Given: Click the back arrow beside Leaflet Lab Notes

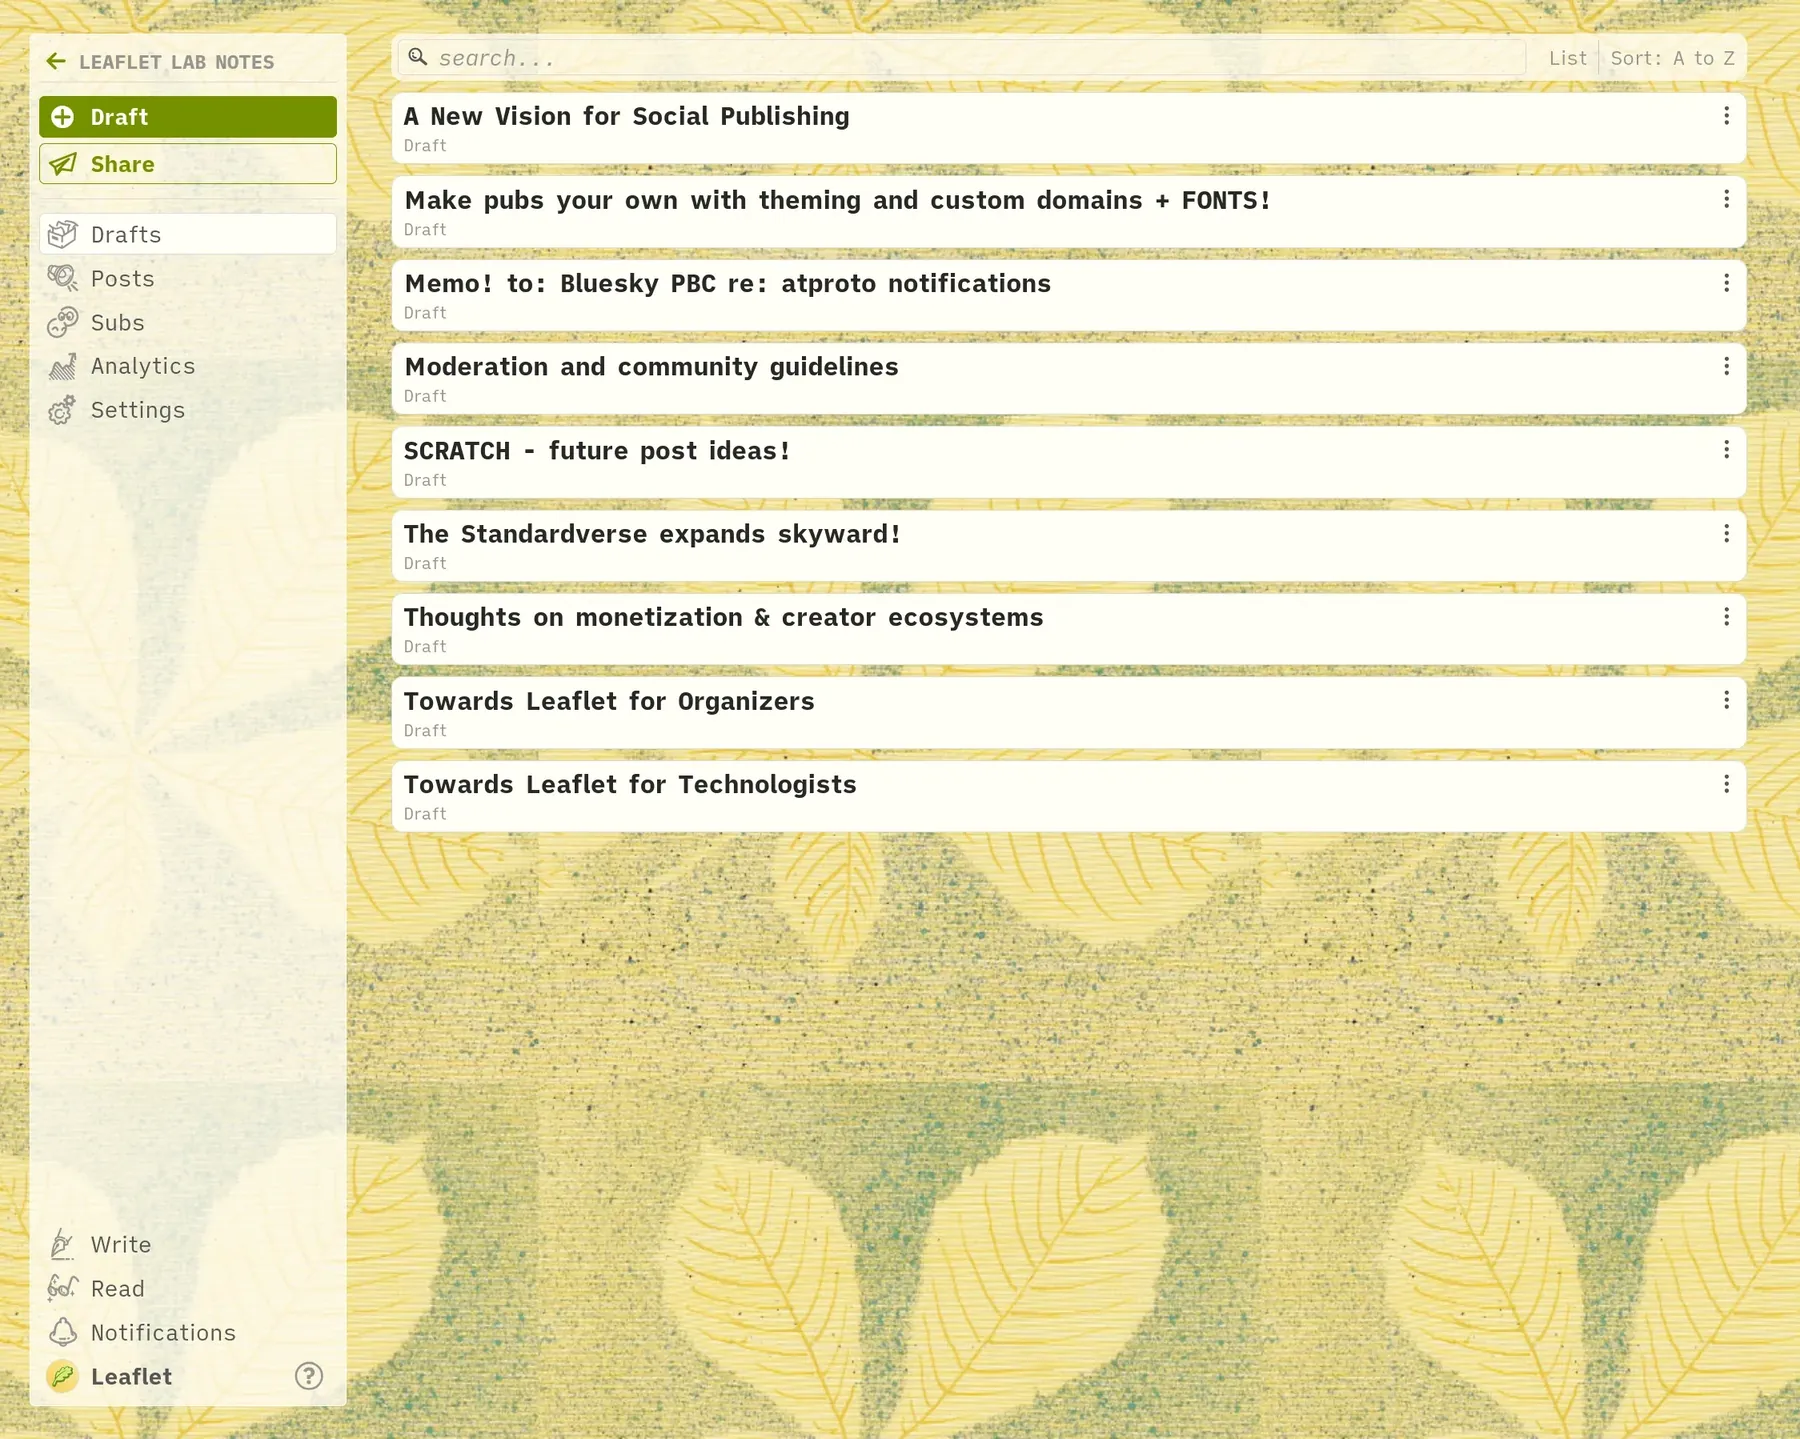Looking at the screenshot, I should [x=56, y=62].
